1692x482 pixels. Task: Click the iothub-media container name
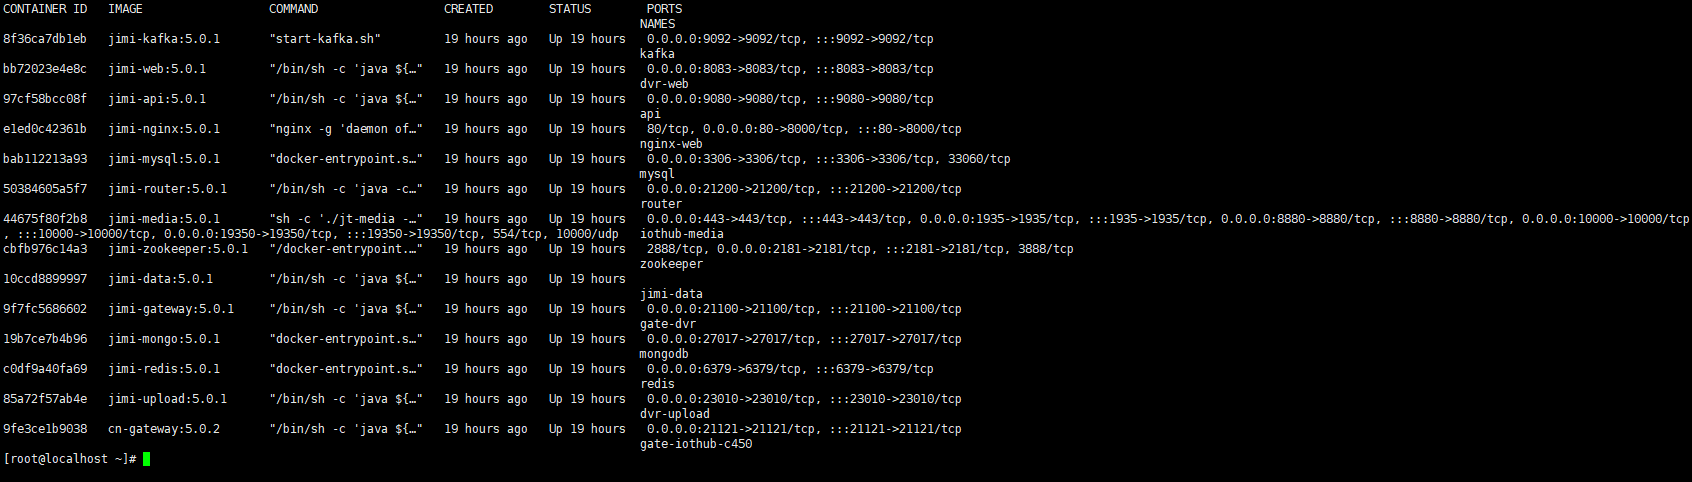682,234
